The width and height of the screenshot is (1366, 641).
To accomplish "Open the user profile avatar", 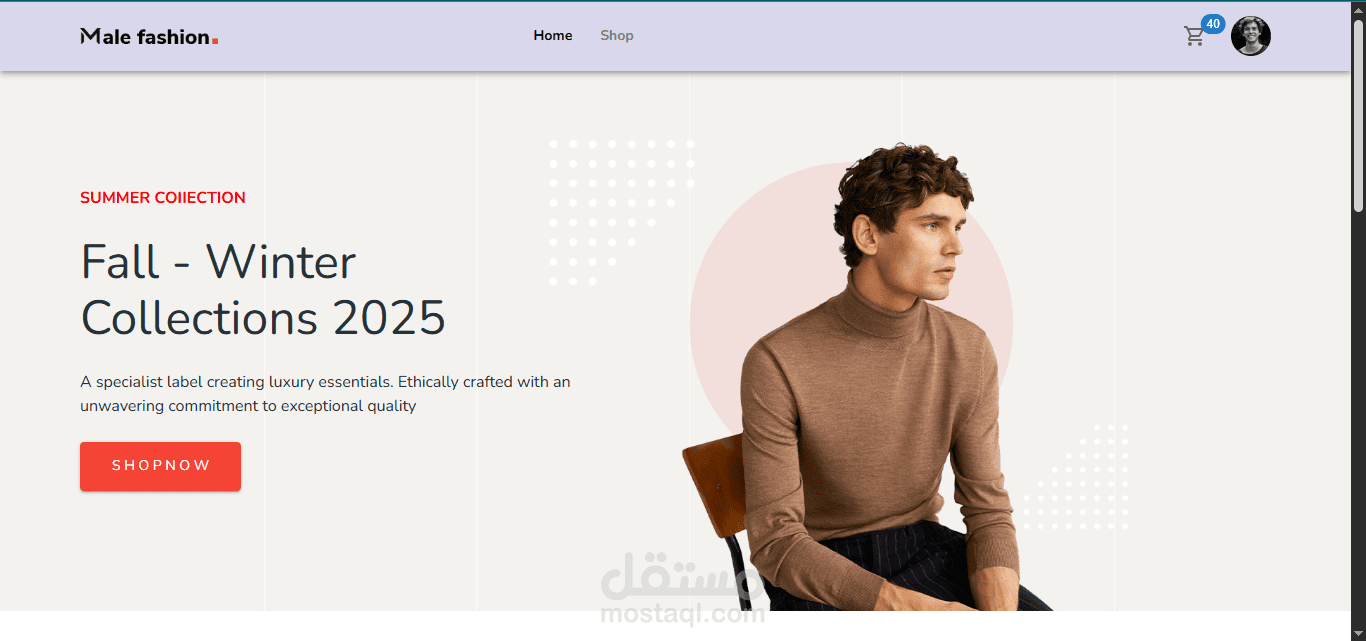I will point(1251,36).
